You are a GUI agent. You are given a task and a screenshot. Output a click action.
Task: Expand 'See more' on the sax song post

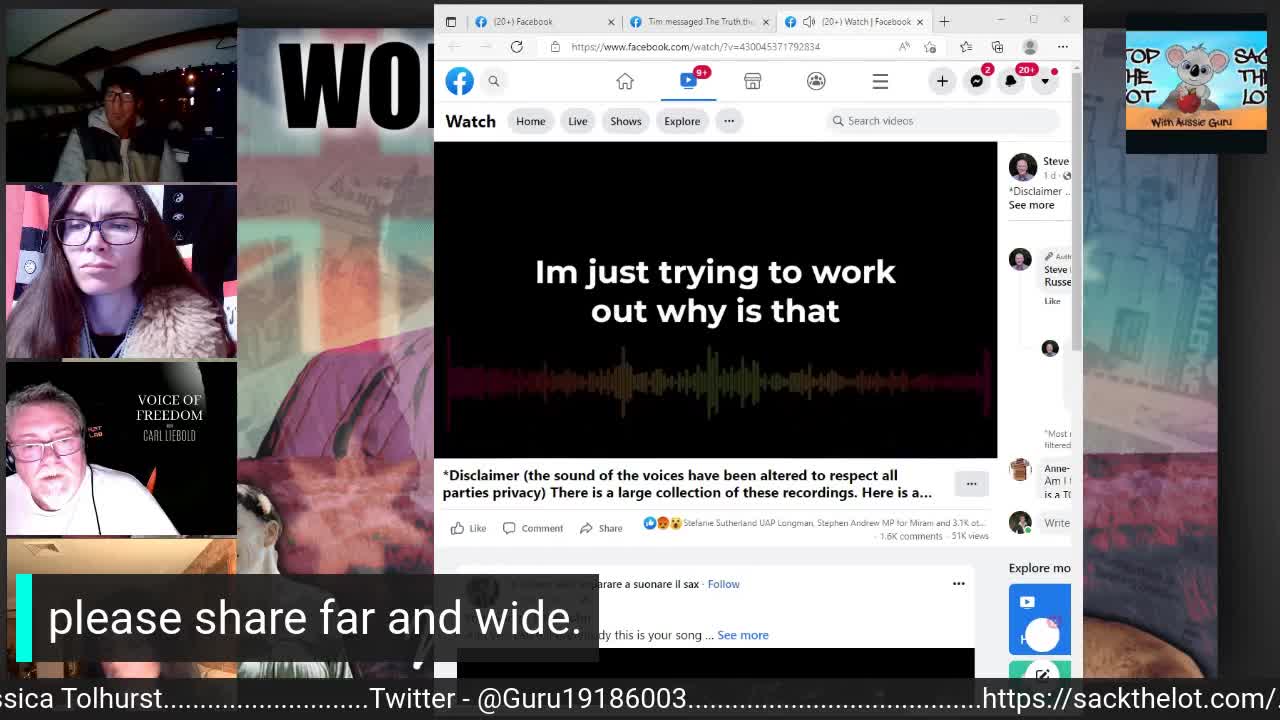743,635
